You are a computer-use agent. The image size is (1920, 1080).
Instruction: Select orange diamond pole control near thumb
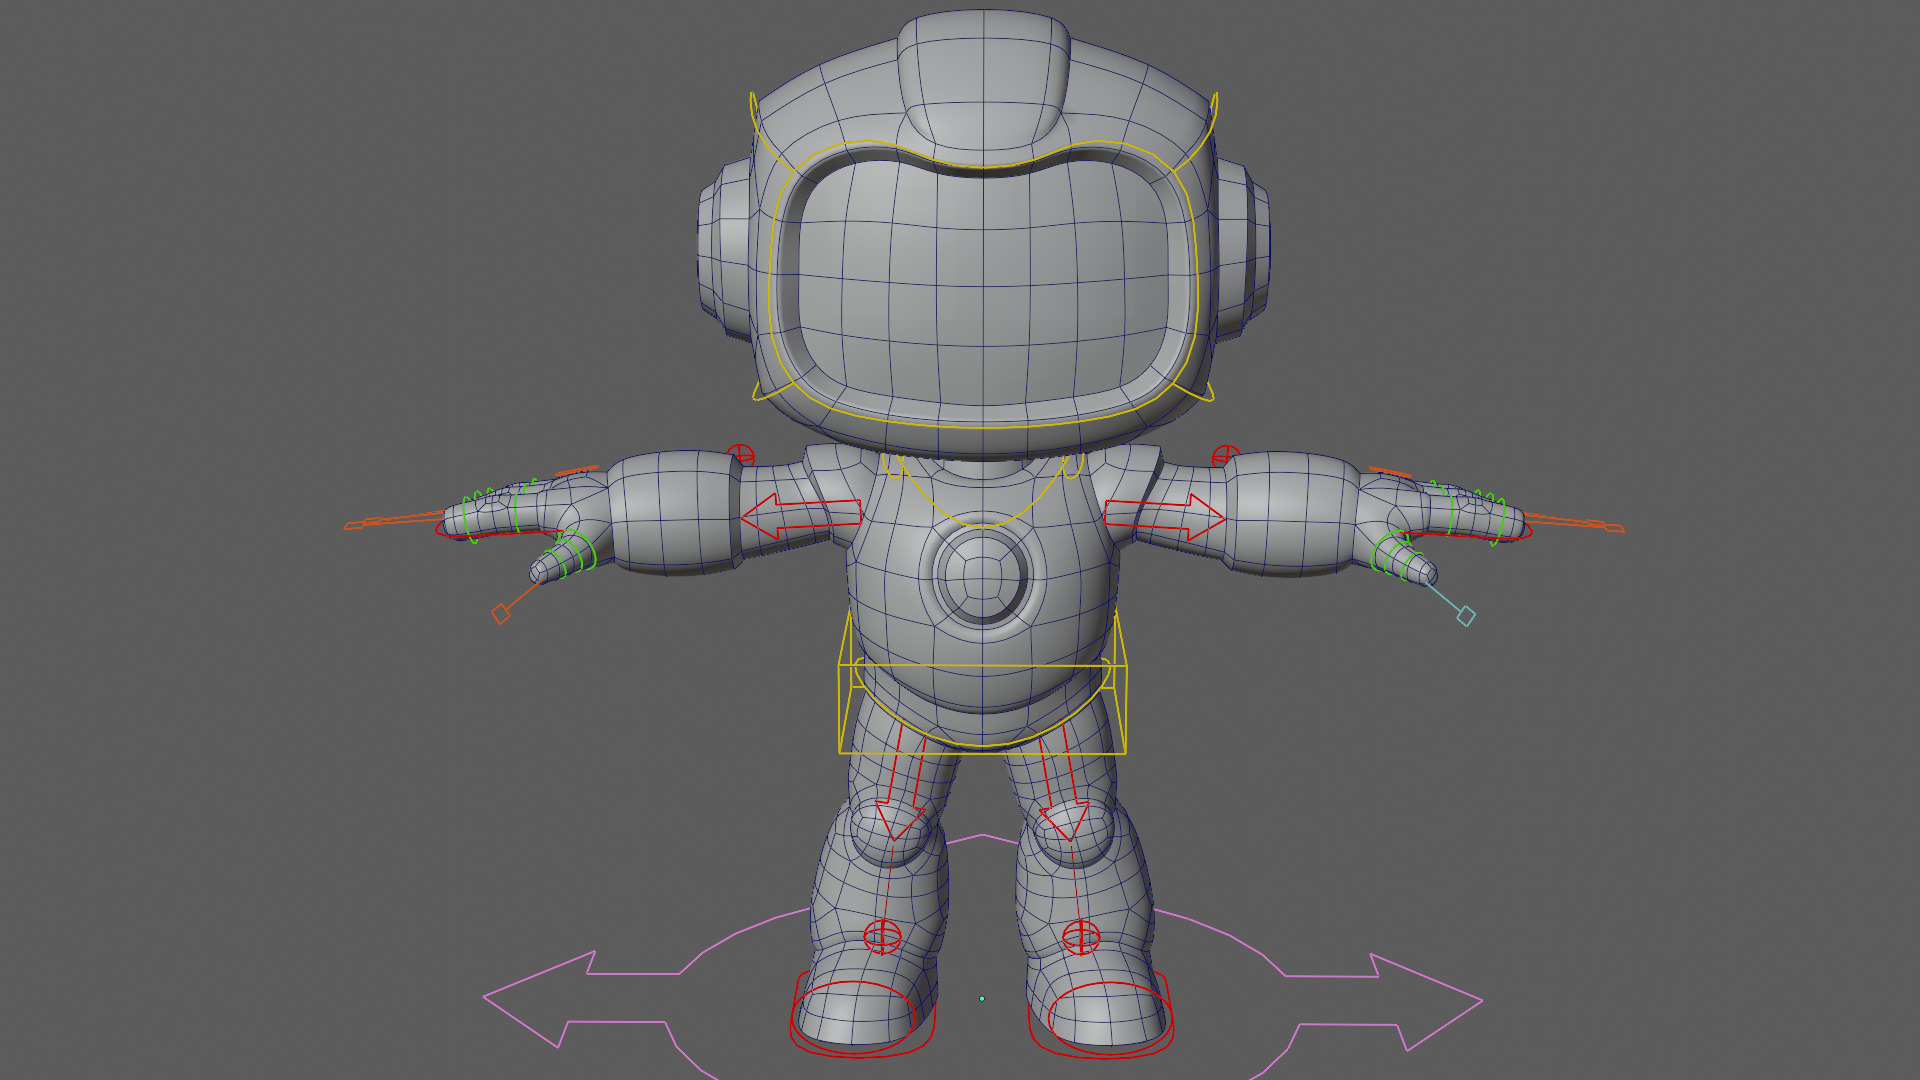click(x=501, y=614)
